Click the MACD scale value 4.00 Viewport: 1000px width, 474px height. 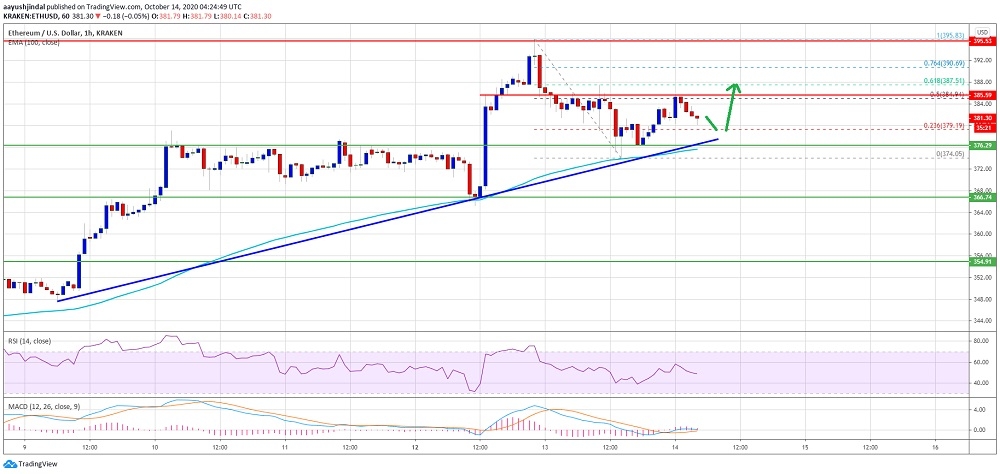point(982,410)
